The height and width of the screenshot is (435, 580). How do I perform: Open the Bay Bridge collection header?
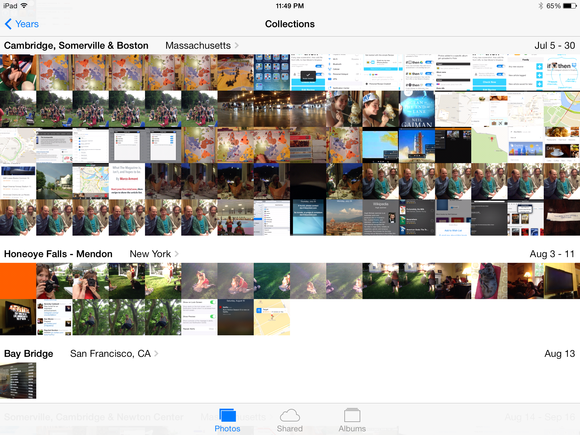(28, 354)
